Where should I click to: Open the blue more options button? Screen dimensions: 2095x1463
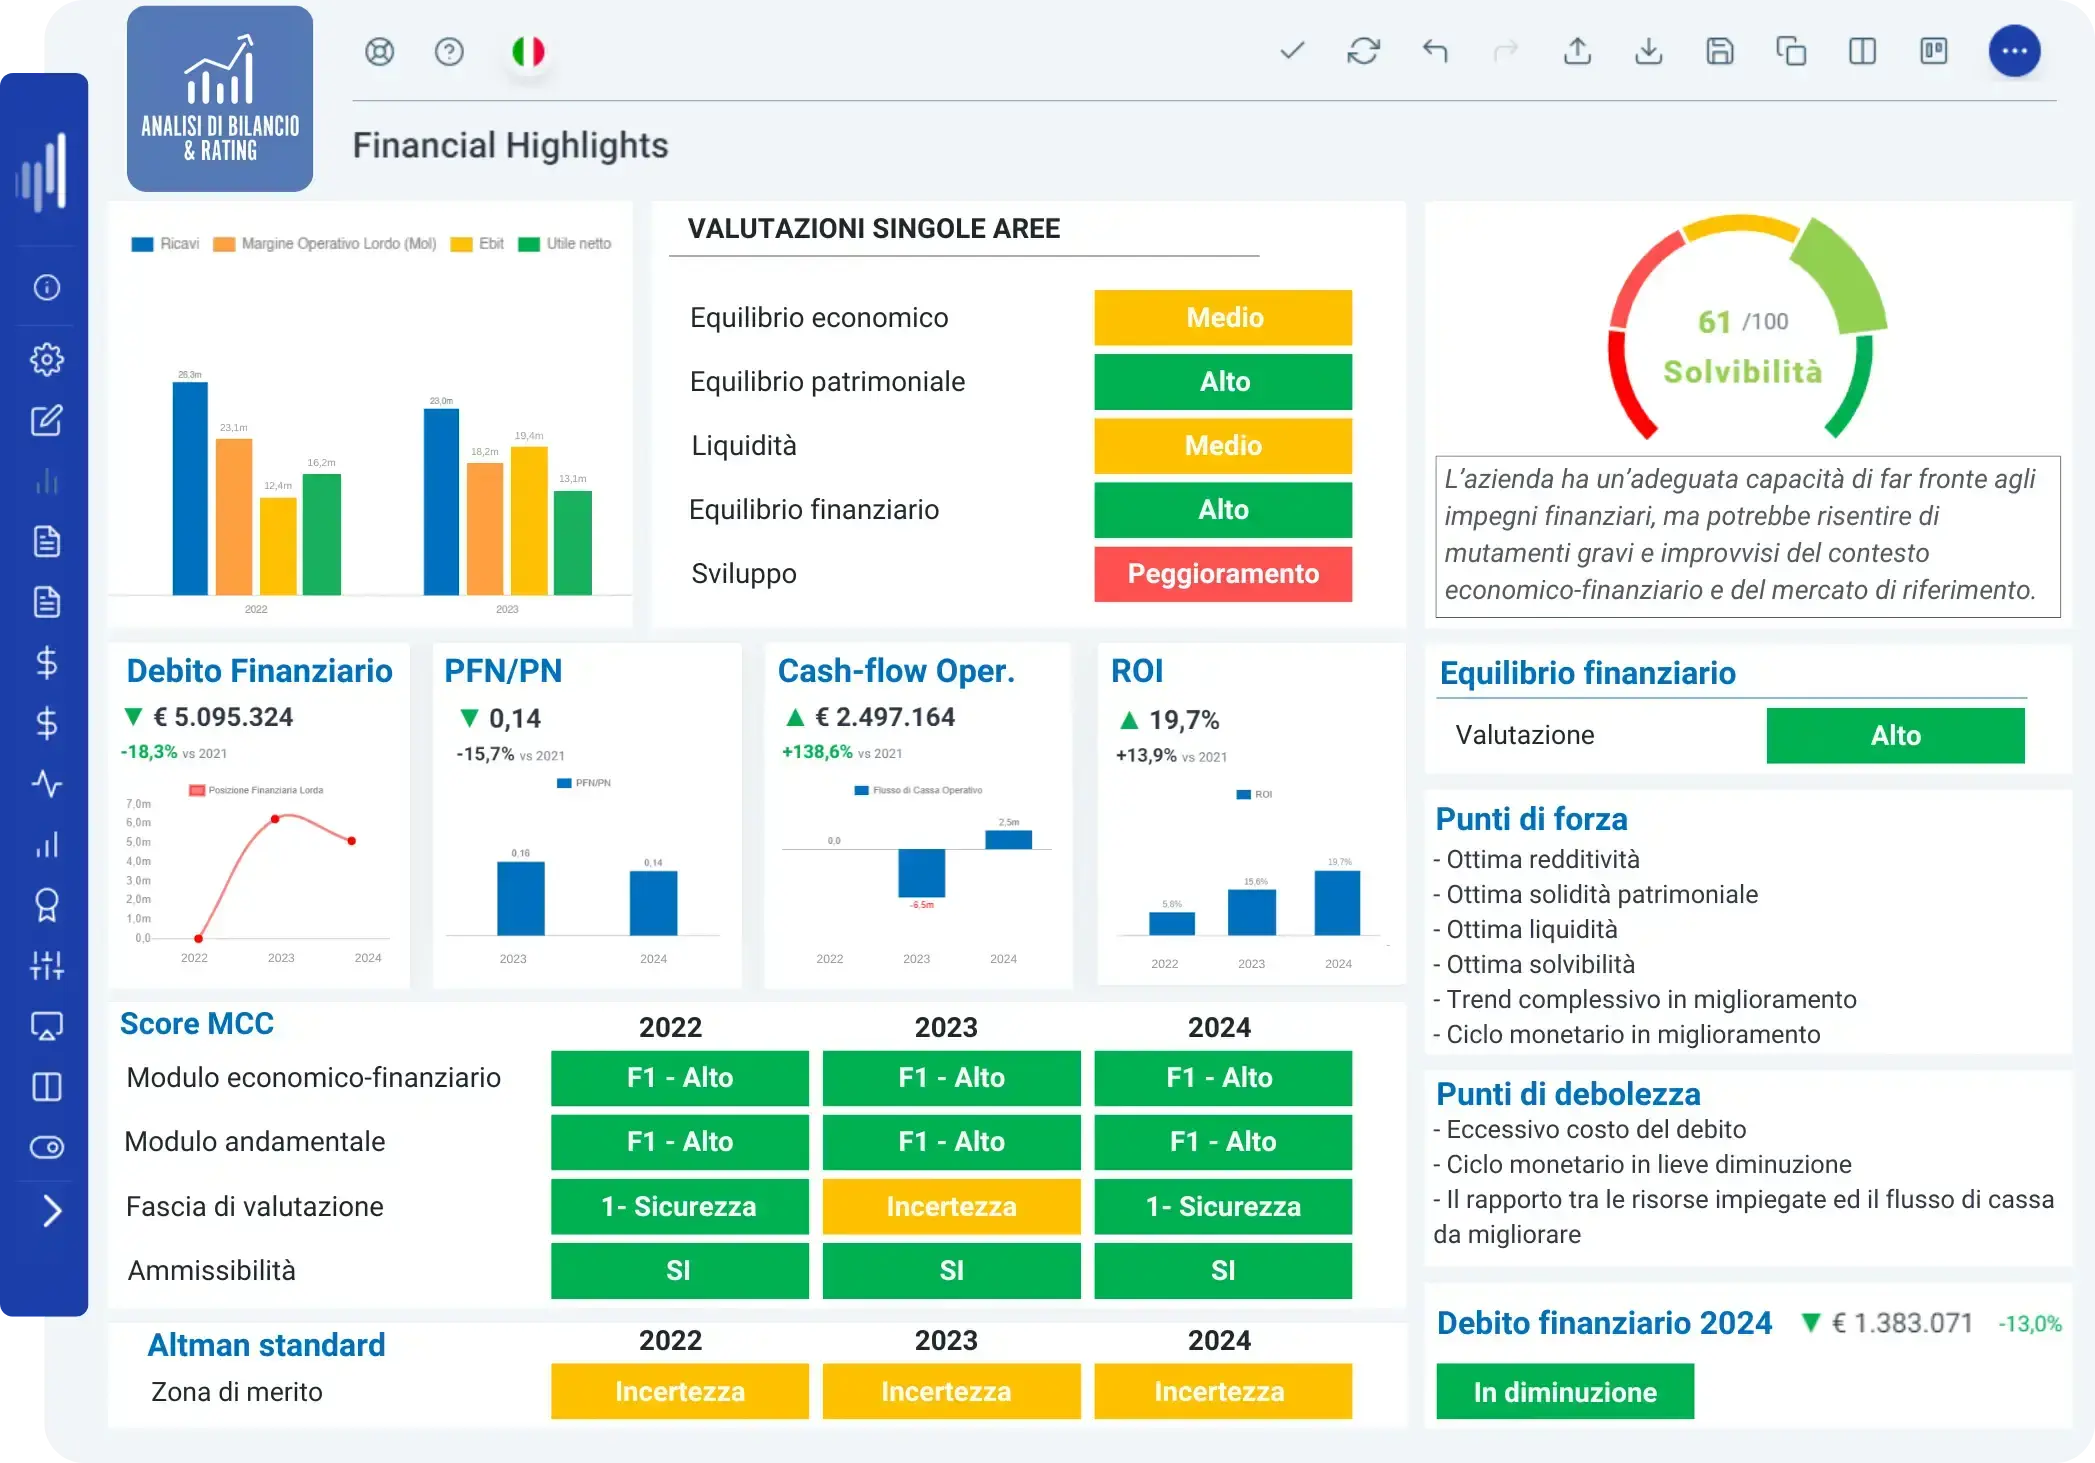point(2014,50)
